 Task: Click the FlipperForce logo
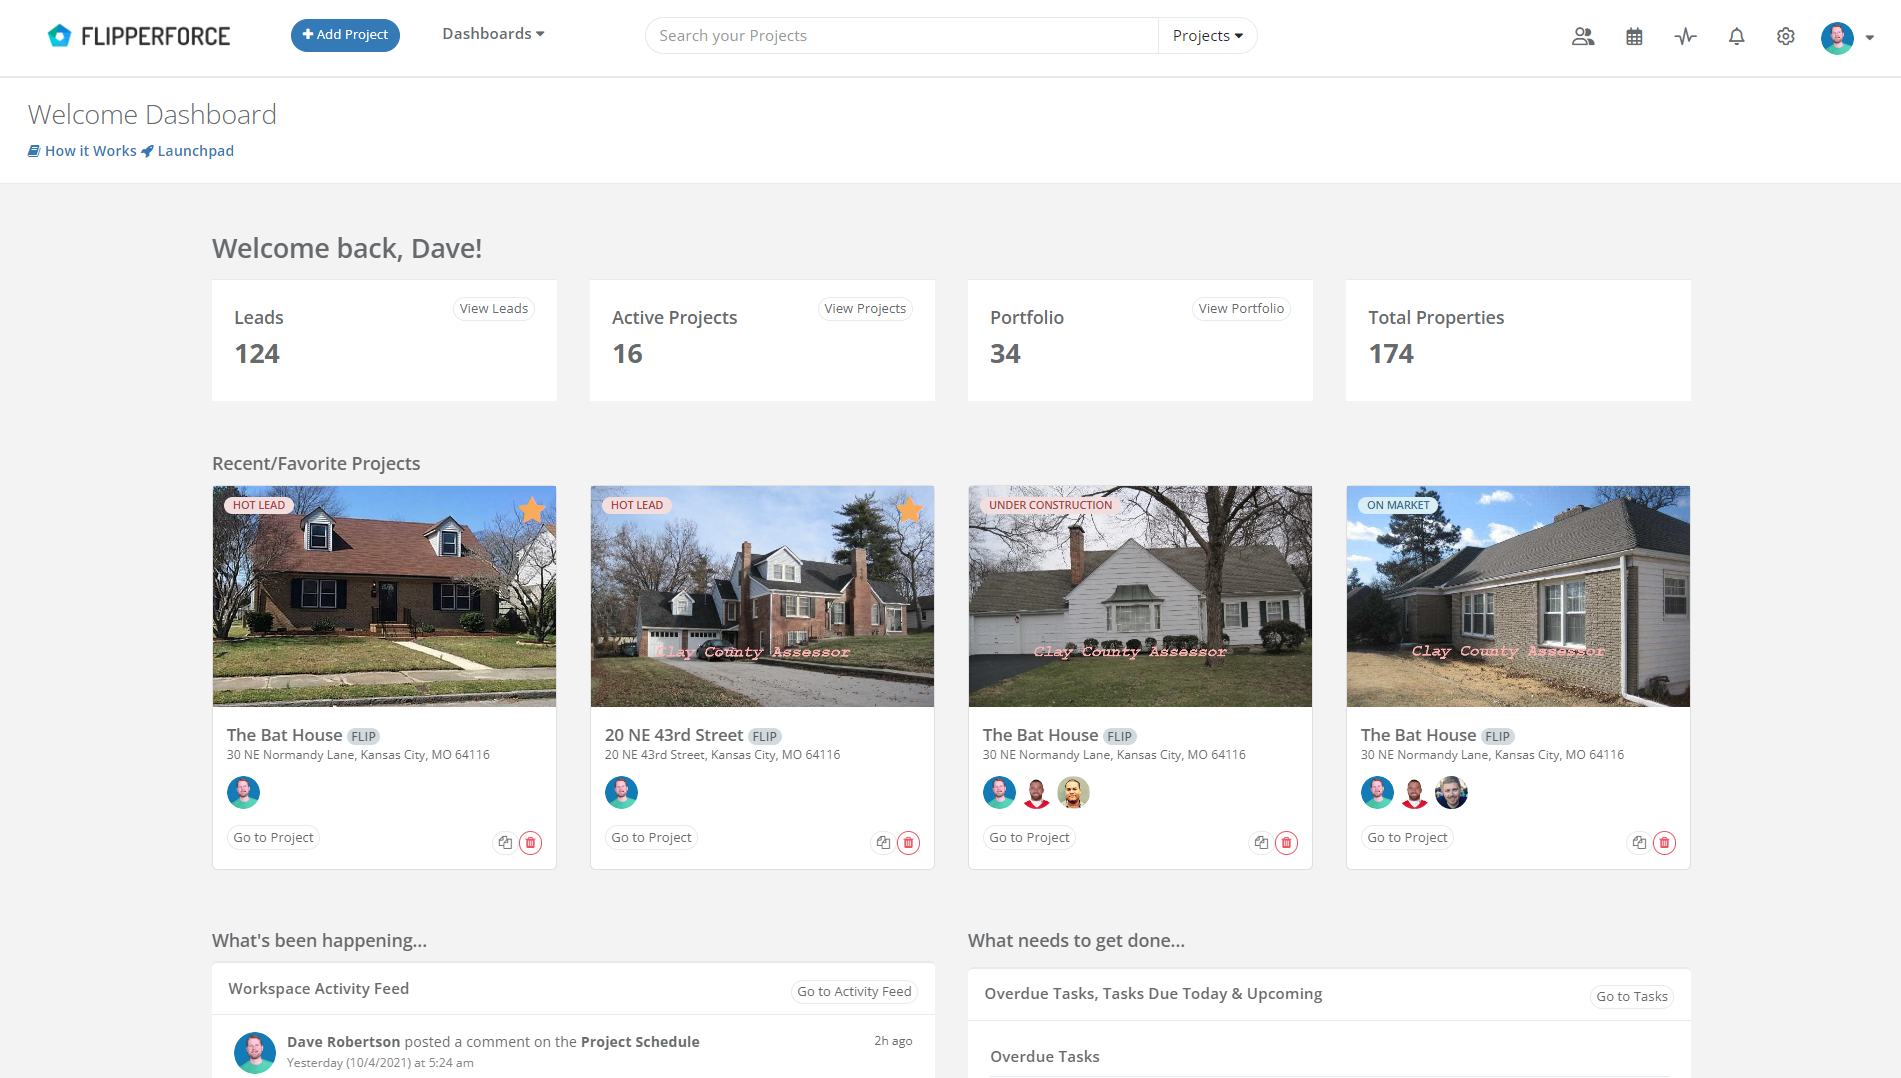[138, 35]
